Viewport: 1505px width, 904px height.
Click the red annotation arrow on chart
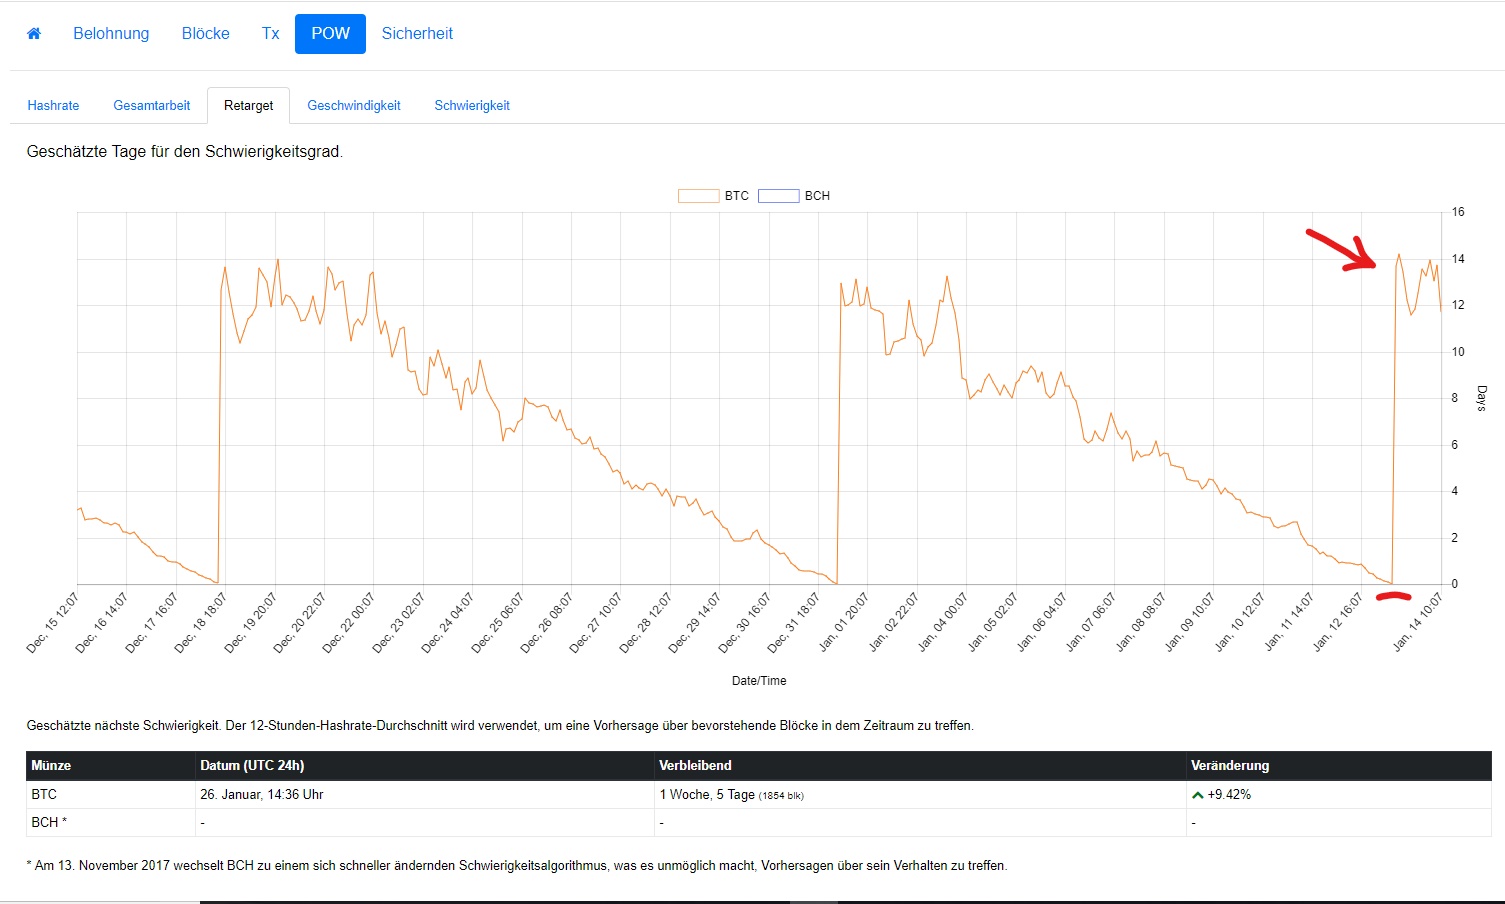coord(1342,250)
